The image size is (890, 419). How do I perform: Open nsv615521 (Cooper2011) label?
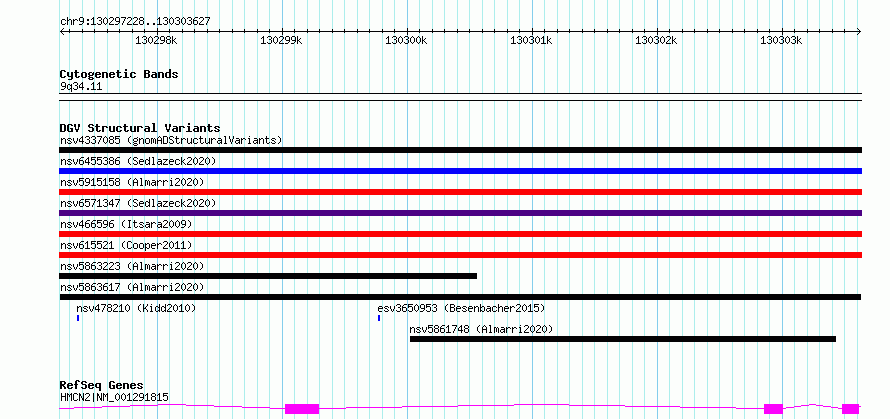point(126,245)
